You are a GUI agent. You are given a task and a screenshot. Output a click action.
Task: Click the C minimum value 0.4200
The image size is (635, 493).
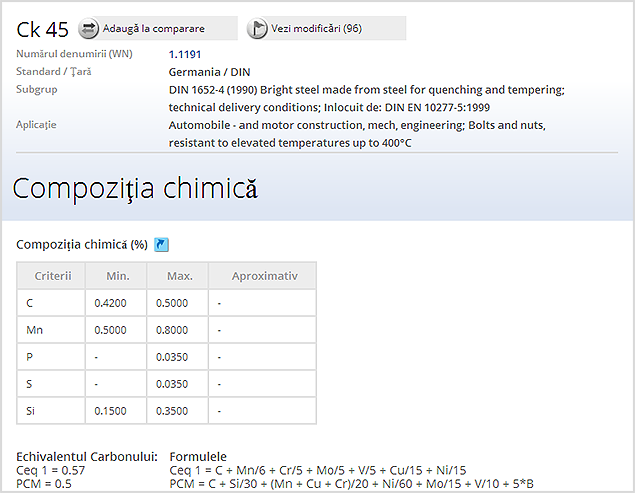[110, 303]
